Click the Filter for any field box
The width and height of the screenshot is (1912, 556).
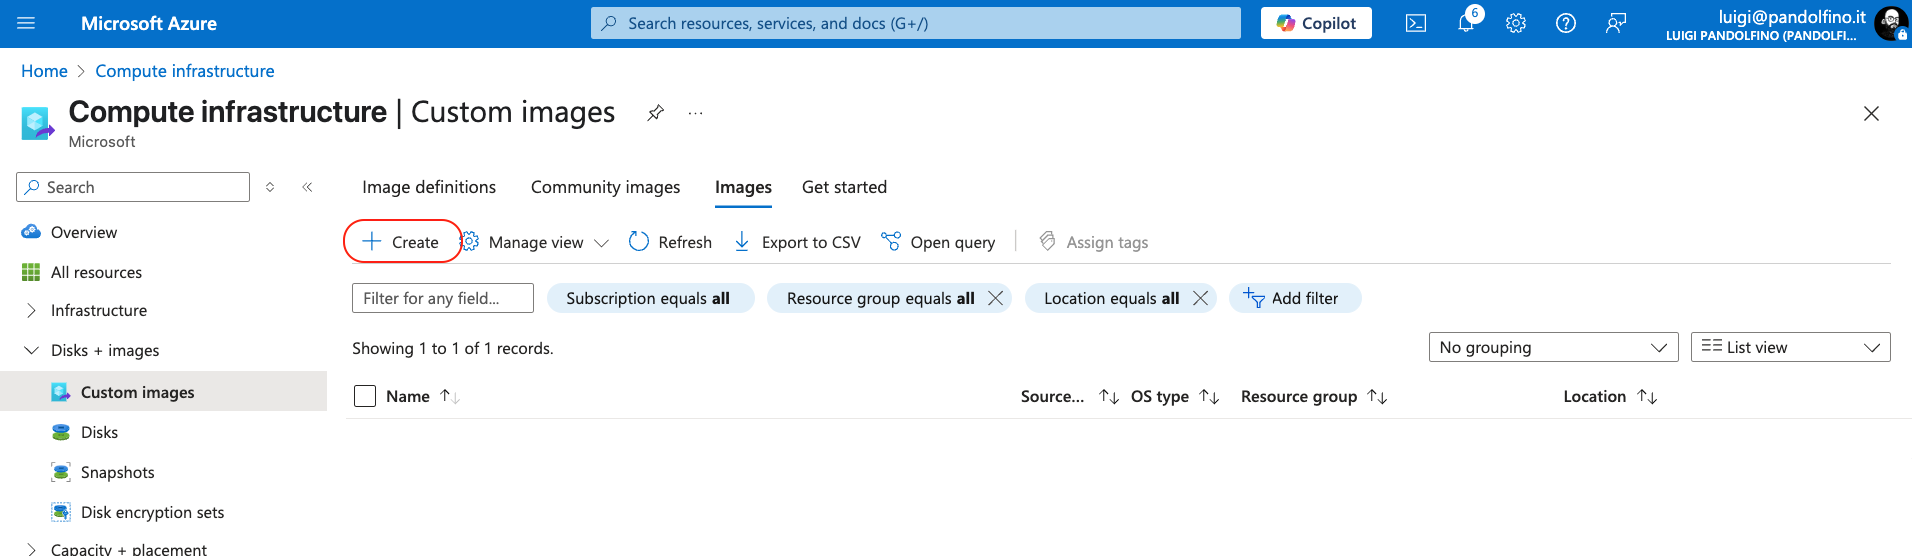(442, 298)
